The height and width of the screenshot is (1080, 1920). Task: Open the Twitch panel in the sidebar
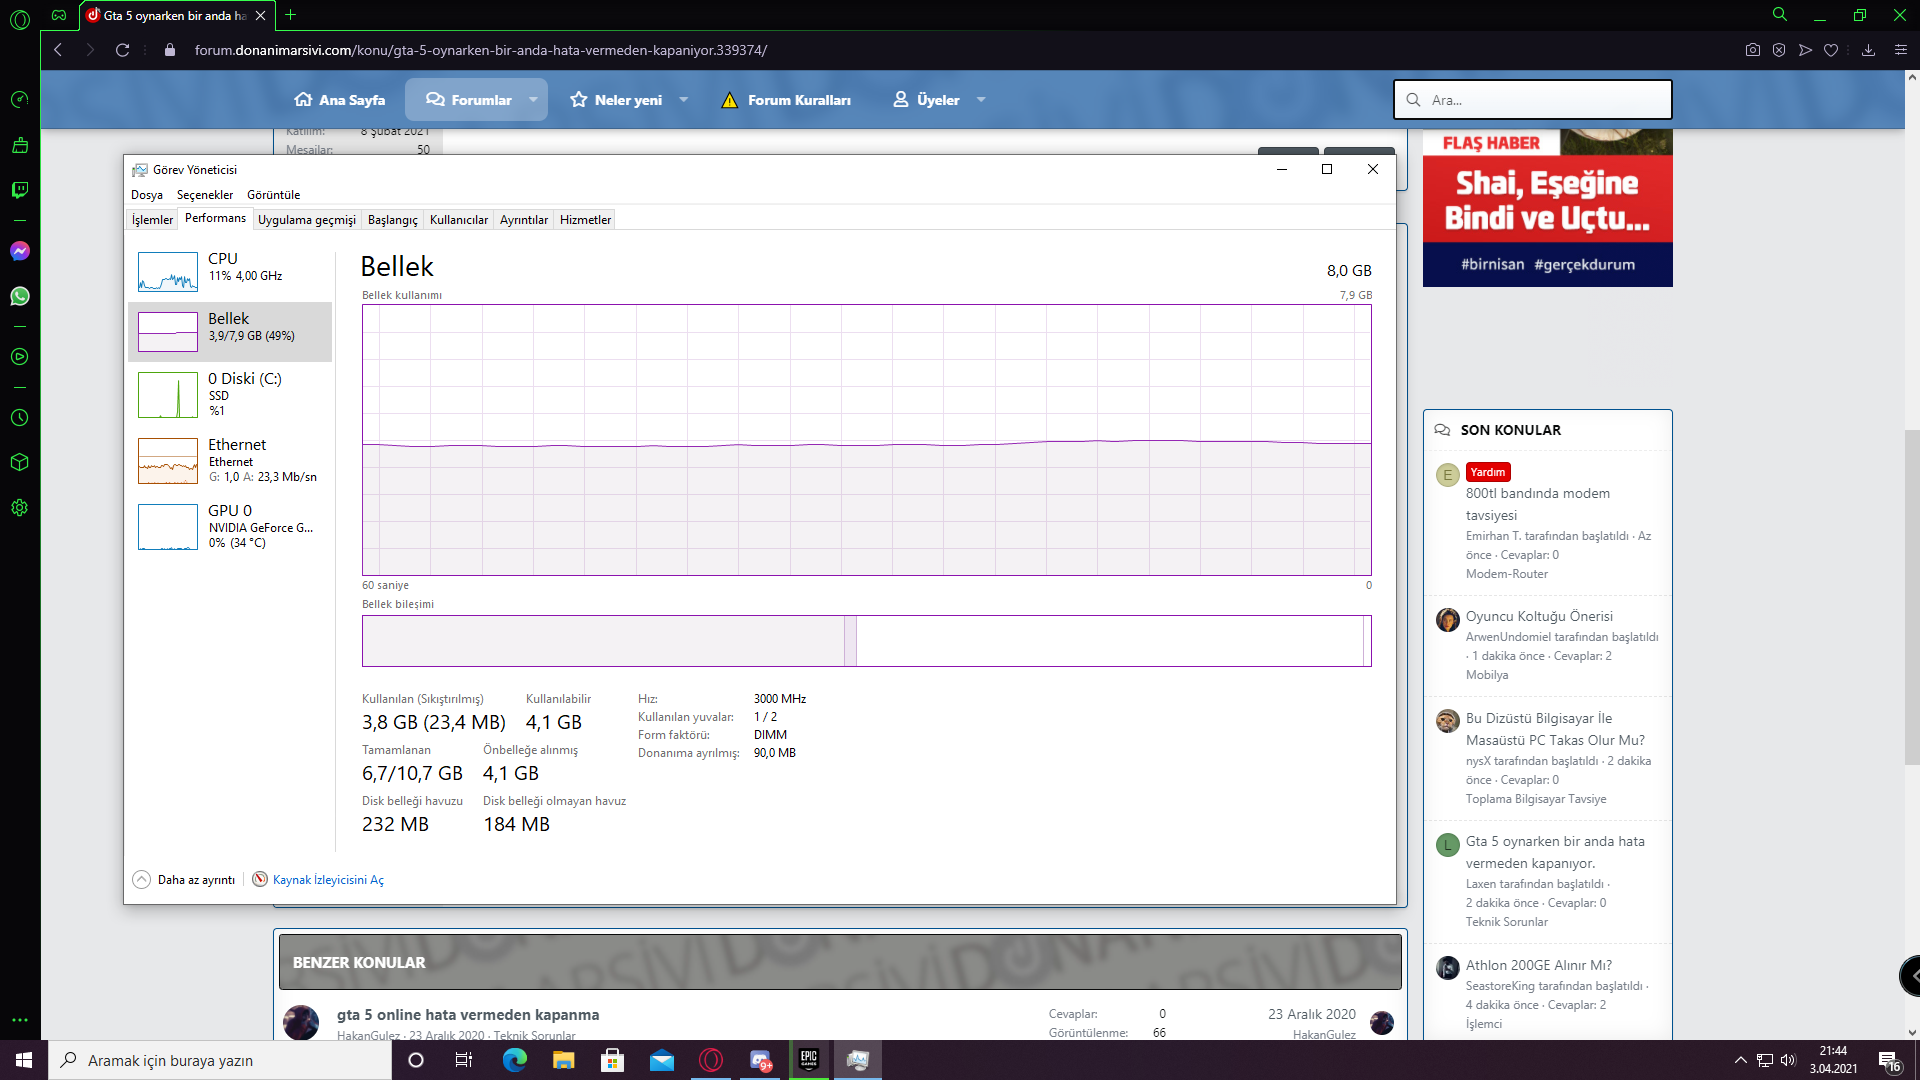pos(20,190)
